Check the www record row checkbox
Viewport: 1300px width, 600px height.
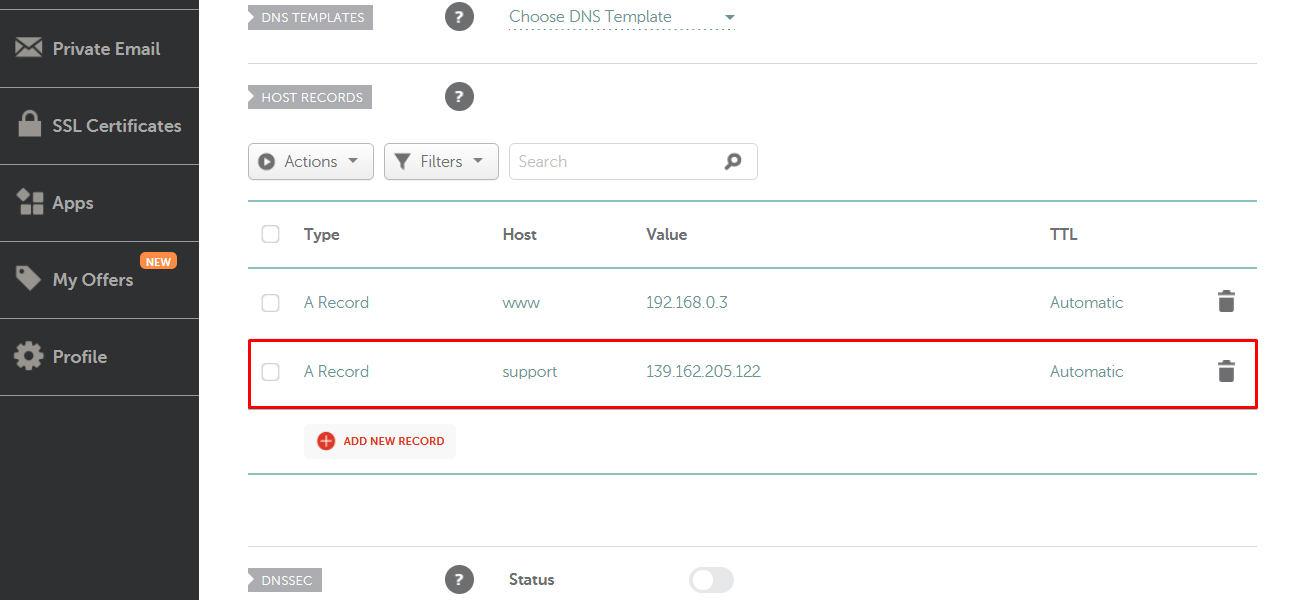coord(270,301)
